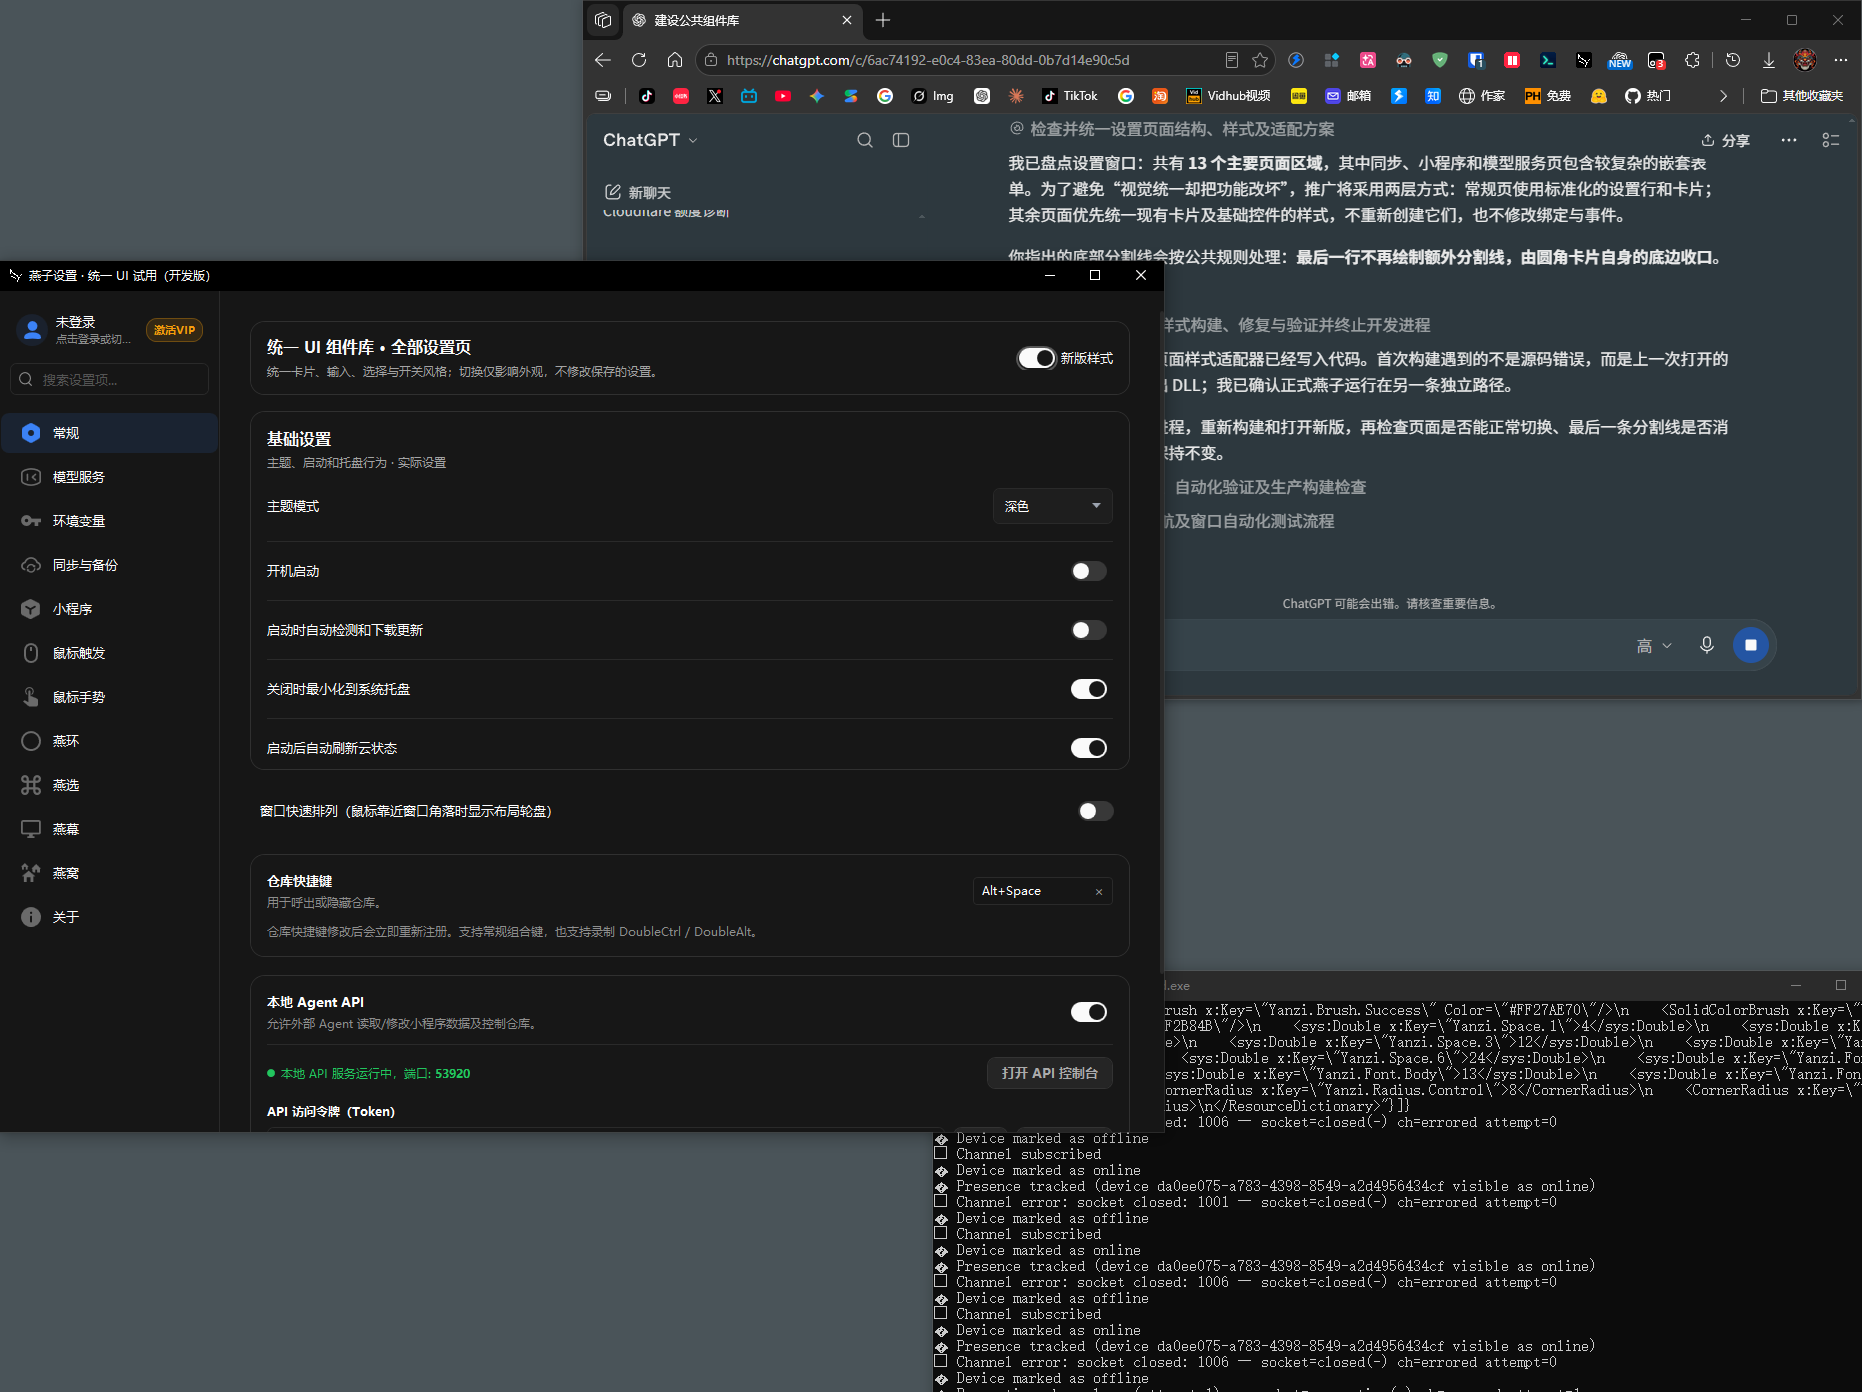Open the 主题模式 dropdown showing 深色
1862x1392 pixels.
[1052, 506]
